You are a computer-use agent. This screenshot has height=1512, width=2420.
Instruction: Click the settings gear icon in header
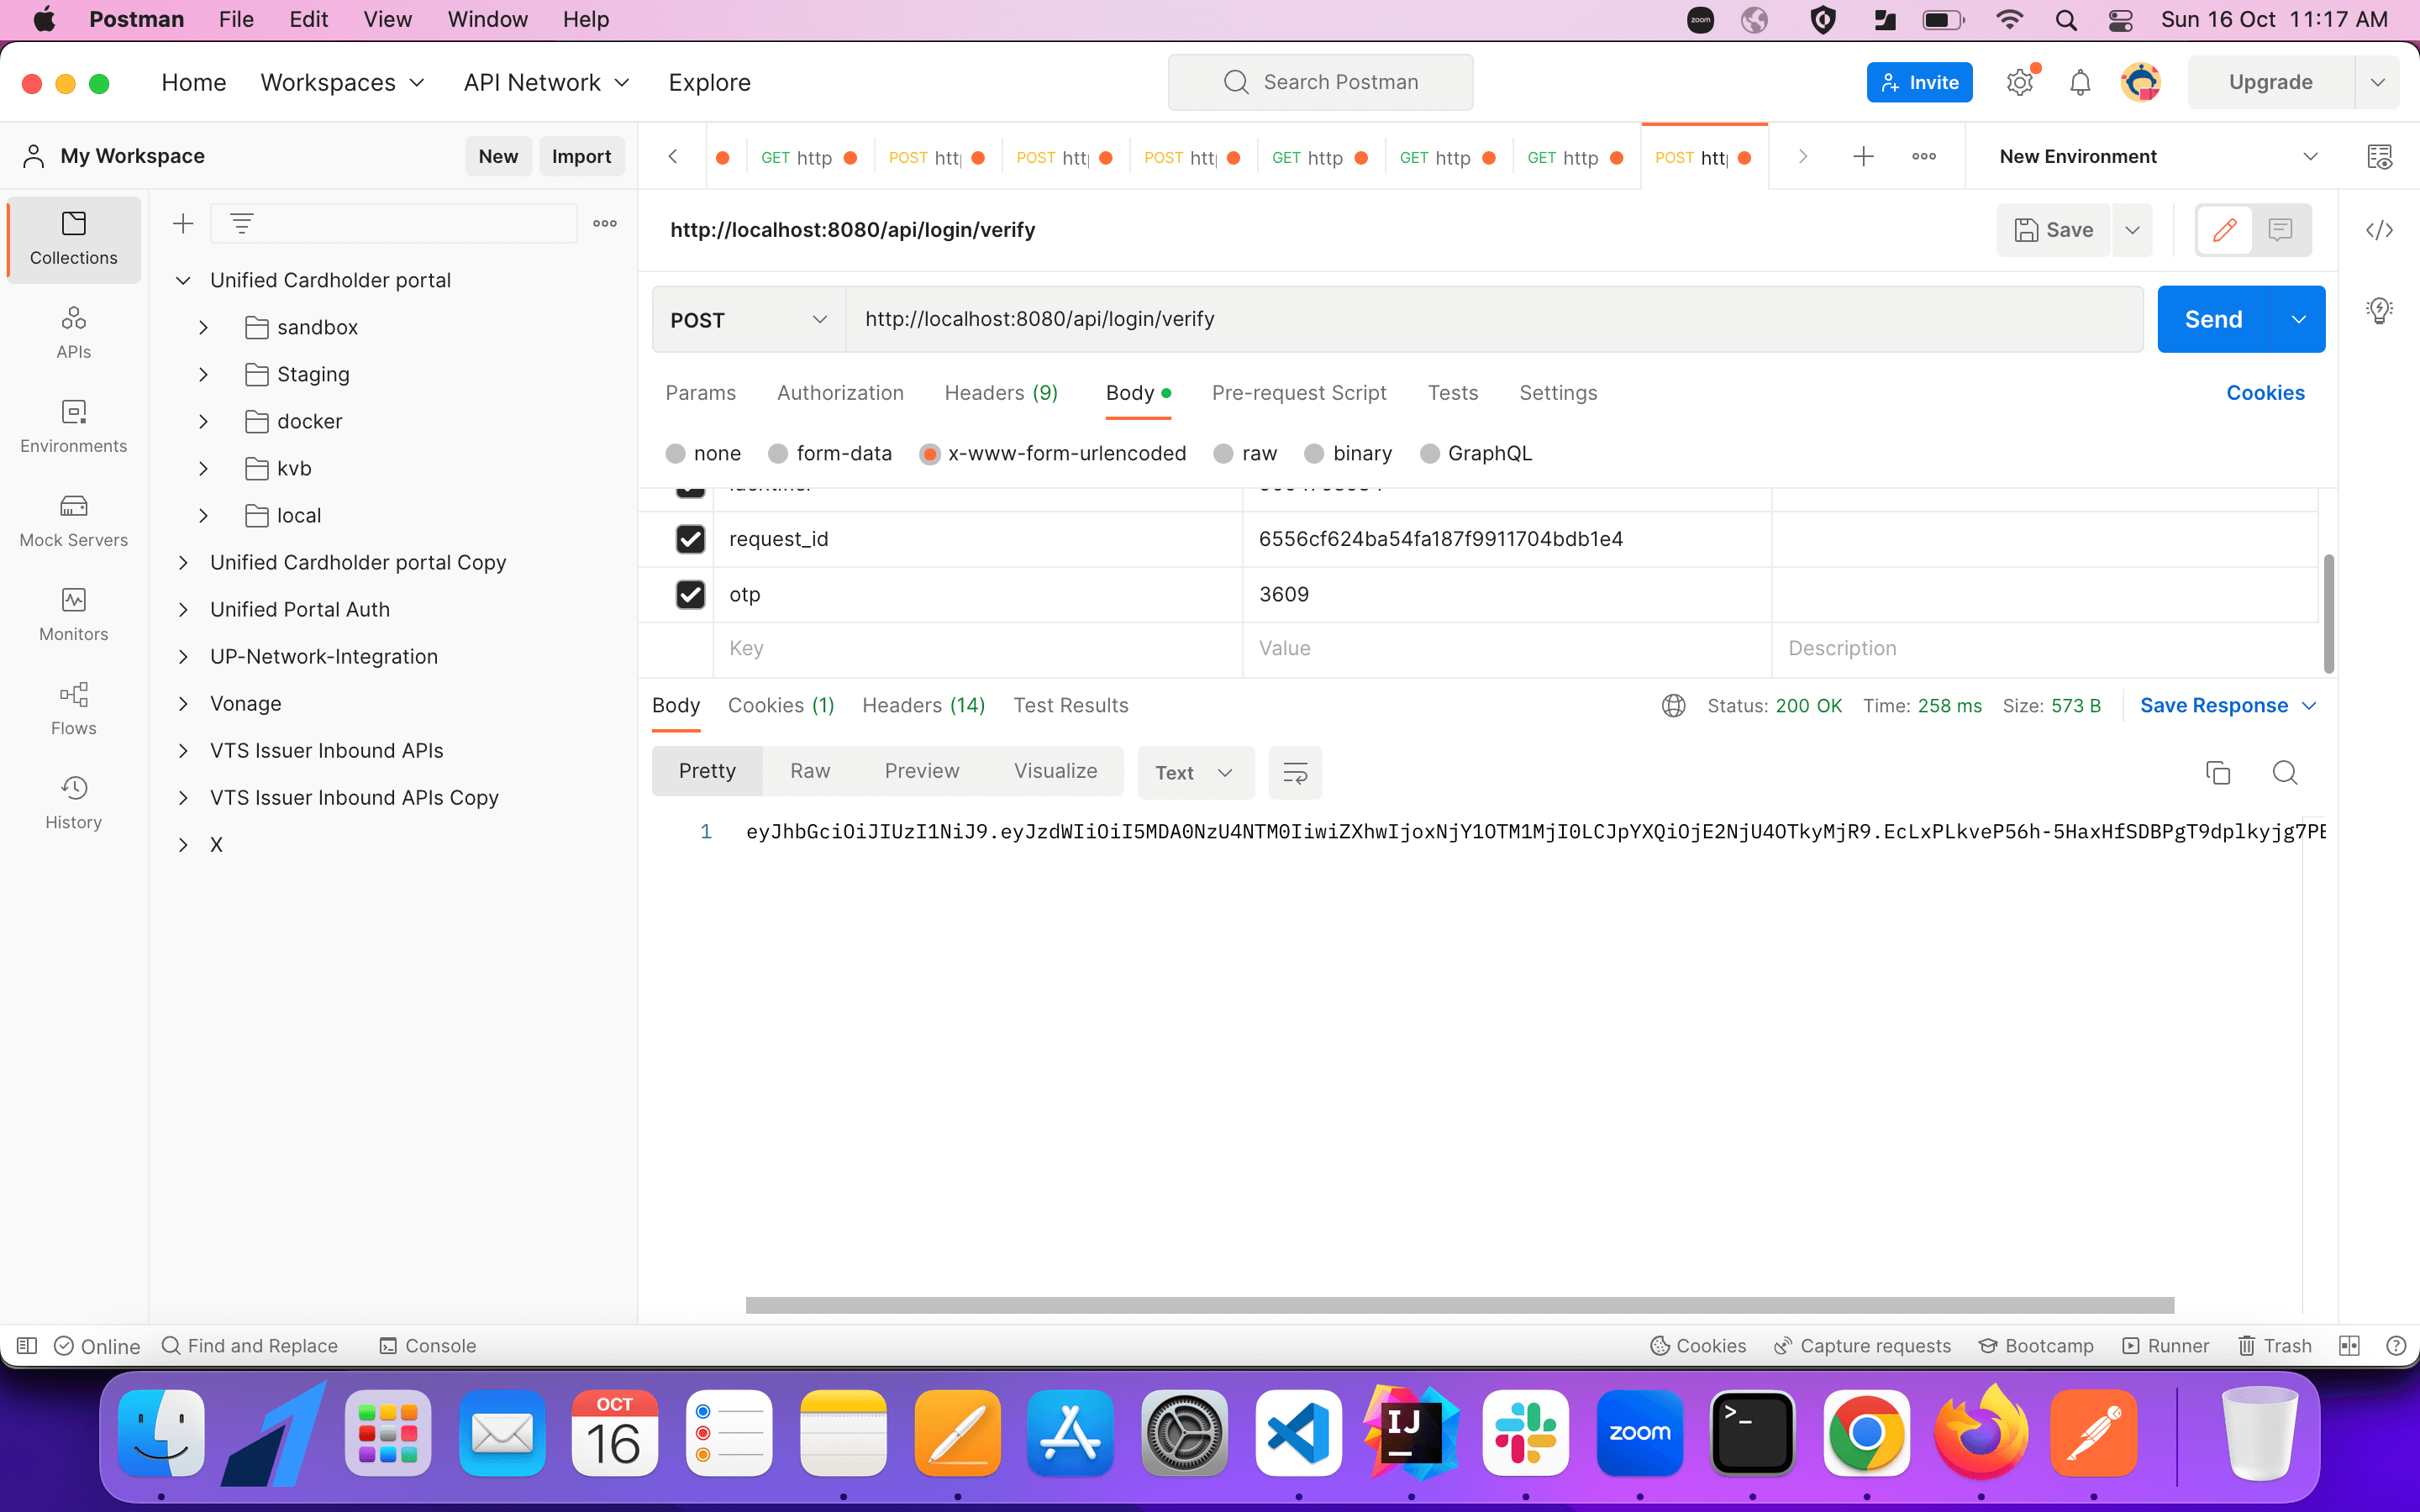(2020, 82)
